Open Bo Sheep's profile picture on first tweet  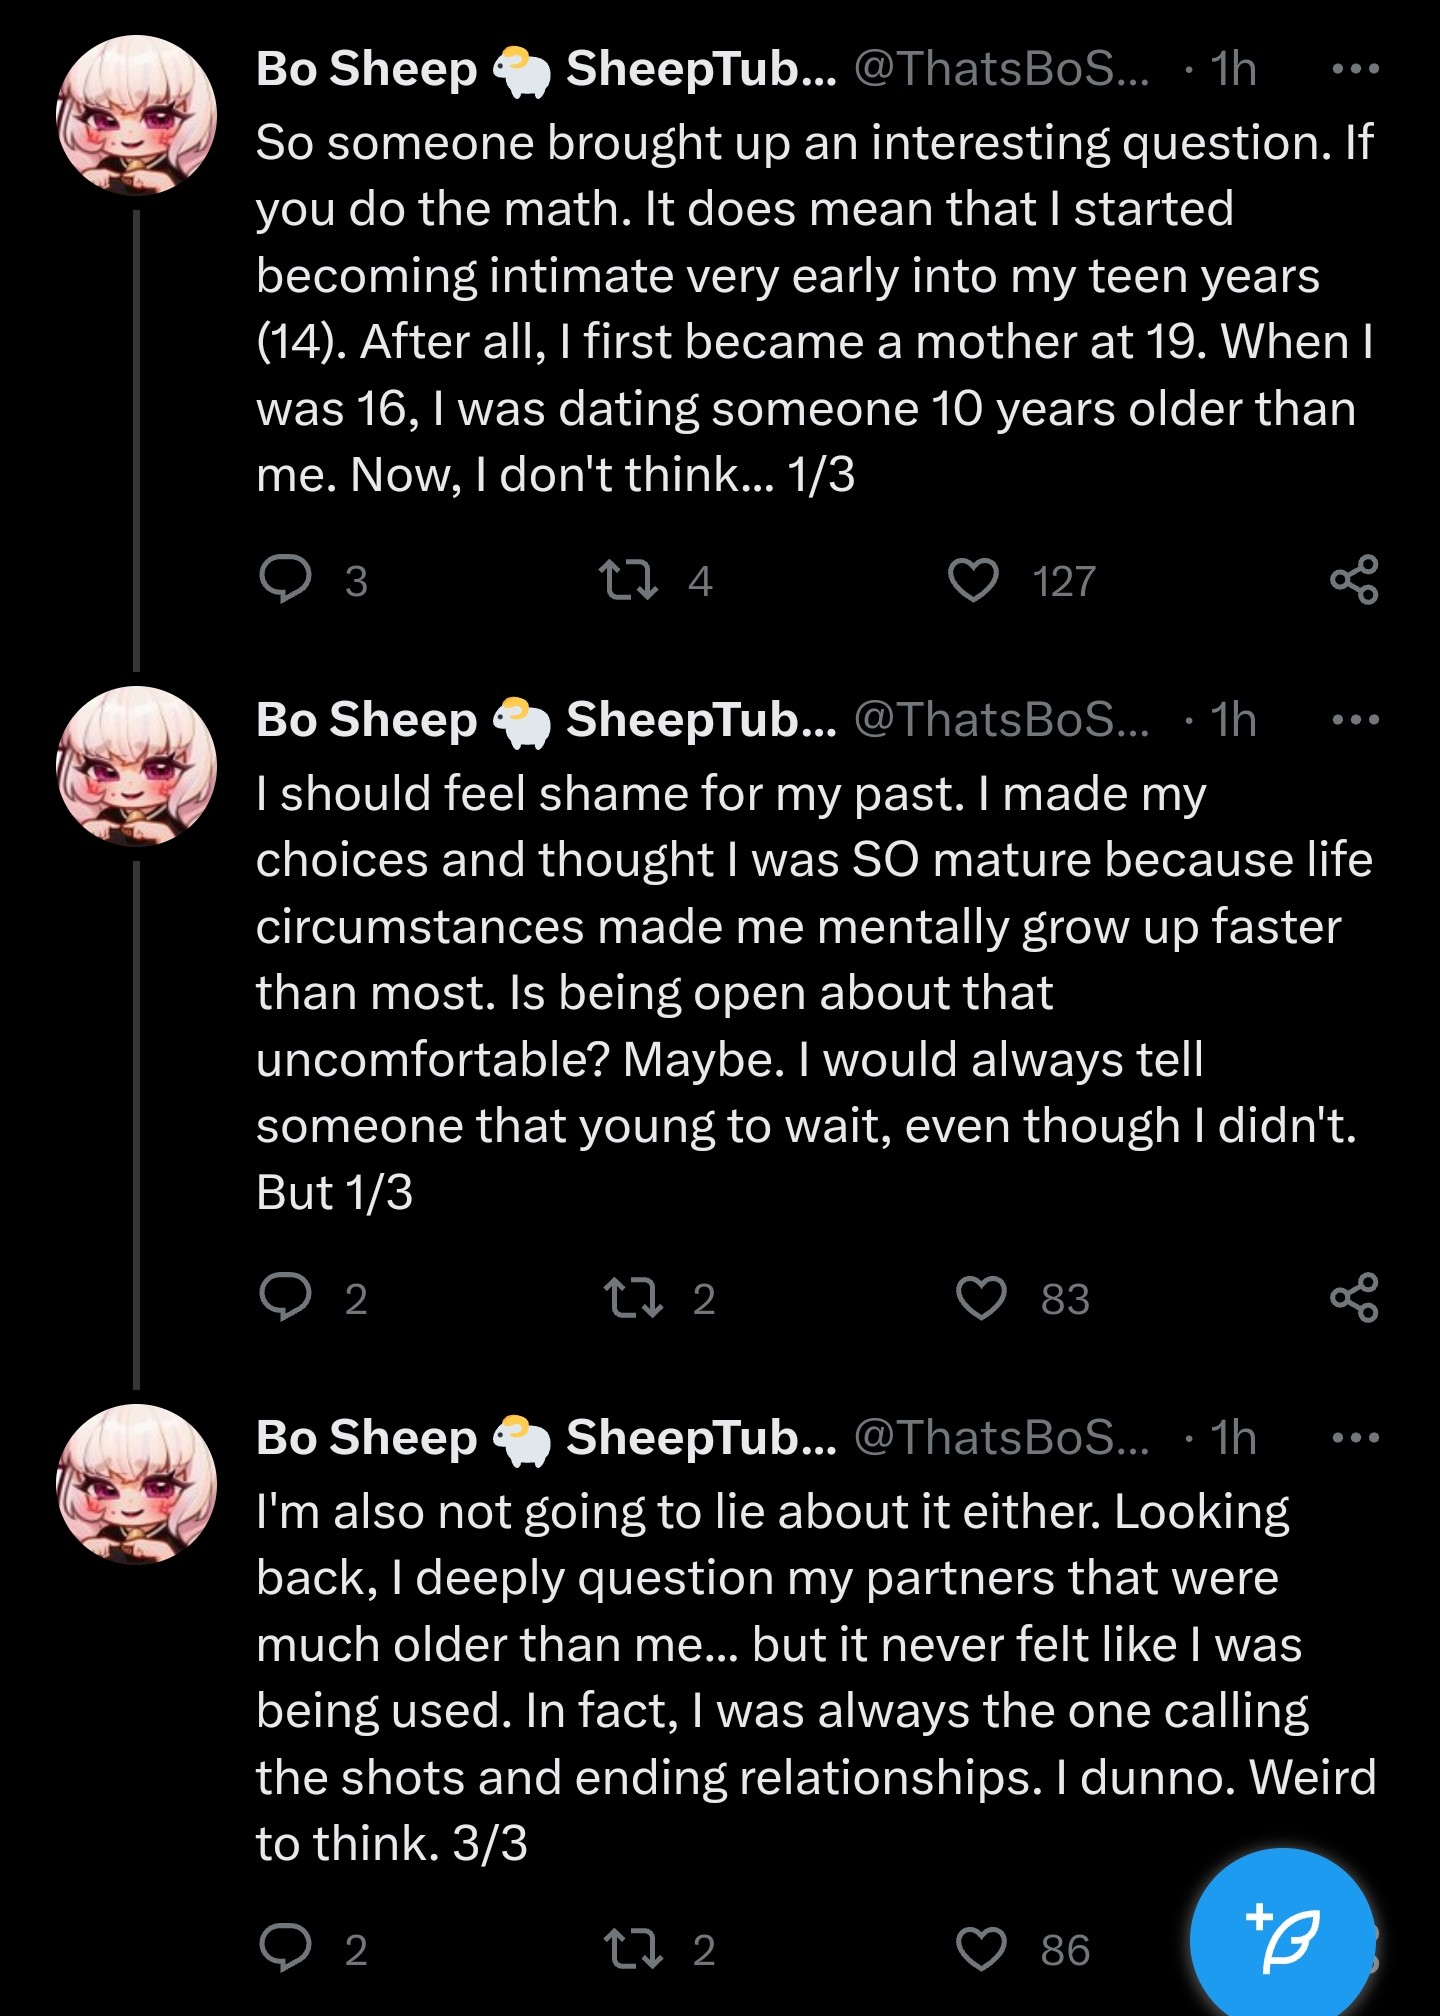pyautogui.click(x=136, y=115)
